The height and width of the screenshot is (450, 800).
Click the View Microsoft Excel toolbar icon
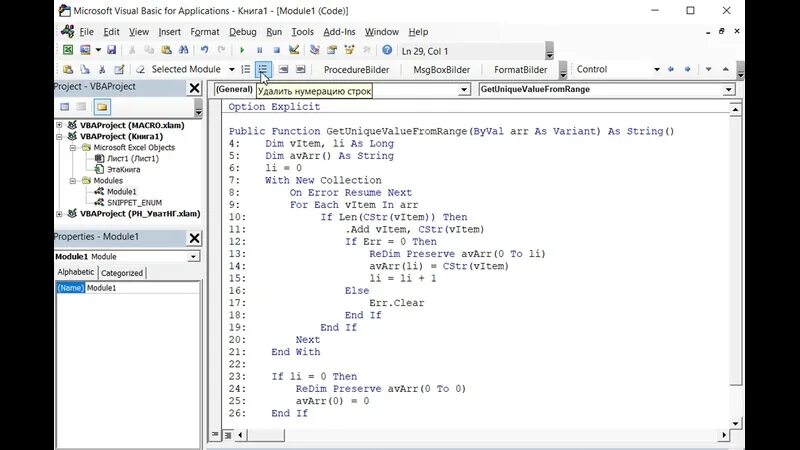coord(68,50)
